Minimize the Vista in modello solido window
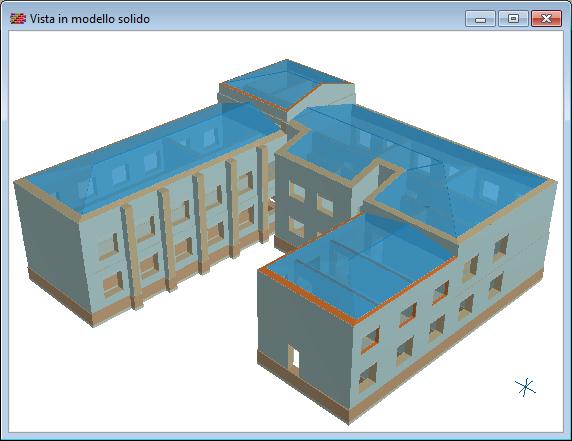Viewport: 572px width, 441px height. [x=480, y=19]
